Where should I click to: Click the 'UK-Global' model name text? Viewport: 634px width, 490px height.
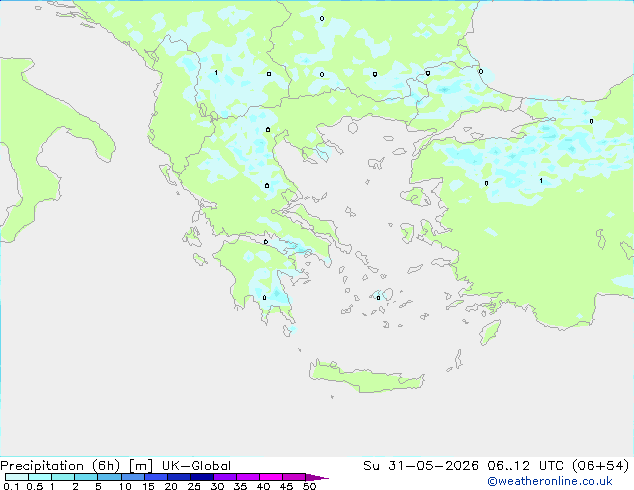[x=196, y=466]
